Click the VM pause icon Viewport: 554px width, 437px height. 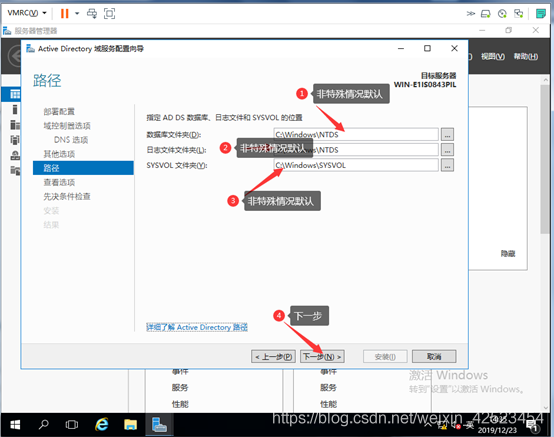(64, 13)
